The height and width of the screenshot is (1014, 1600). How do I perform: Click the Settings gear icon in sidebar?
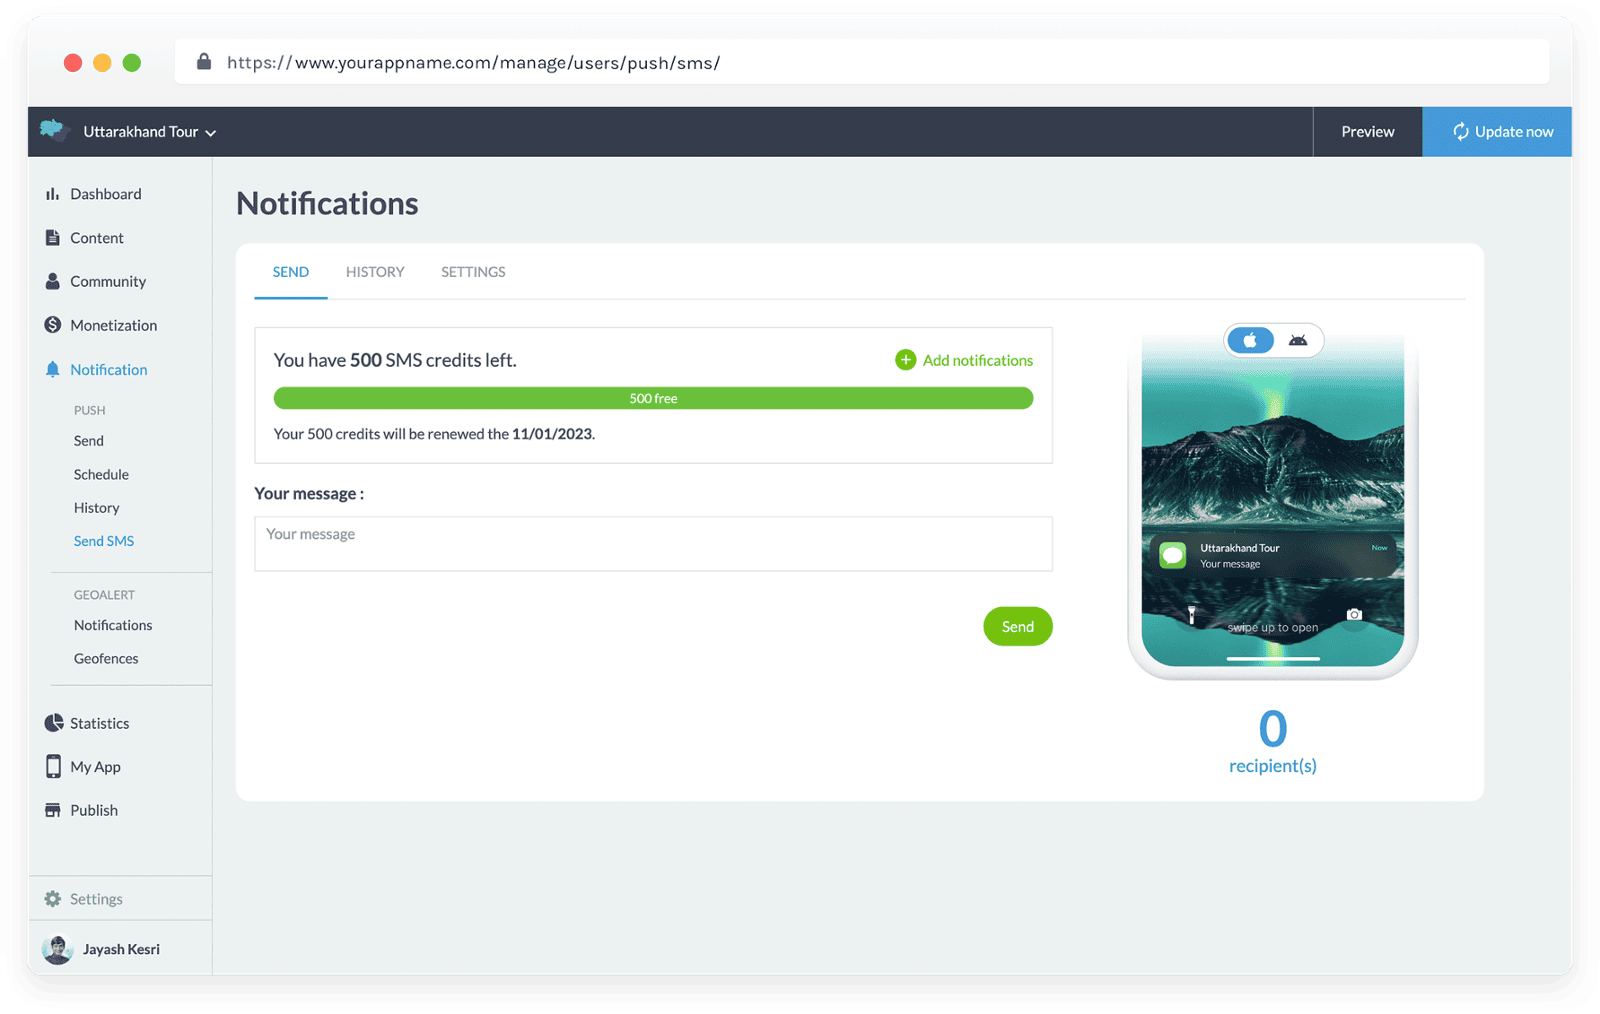pyautogui.click(x=52, y=899)
